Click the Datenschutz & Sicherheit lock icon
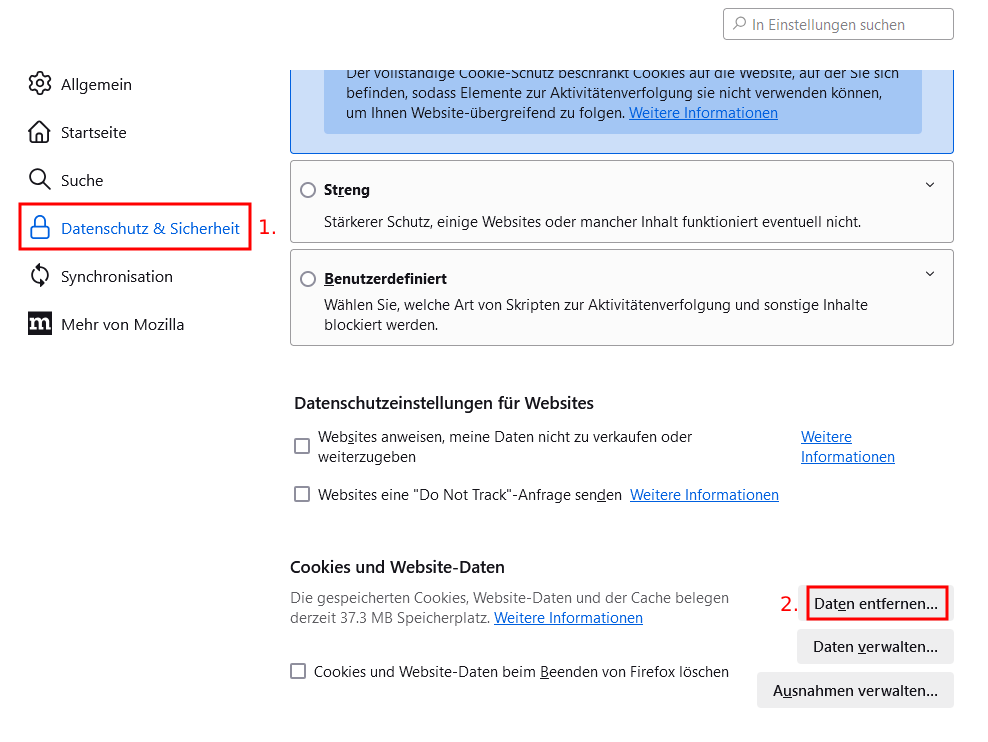This screenshot has height=742, width=988. (x=40, y=227)
